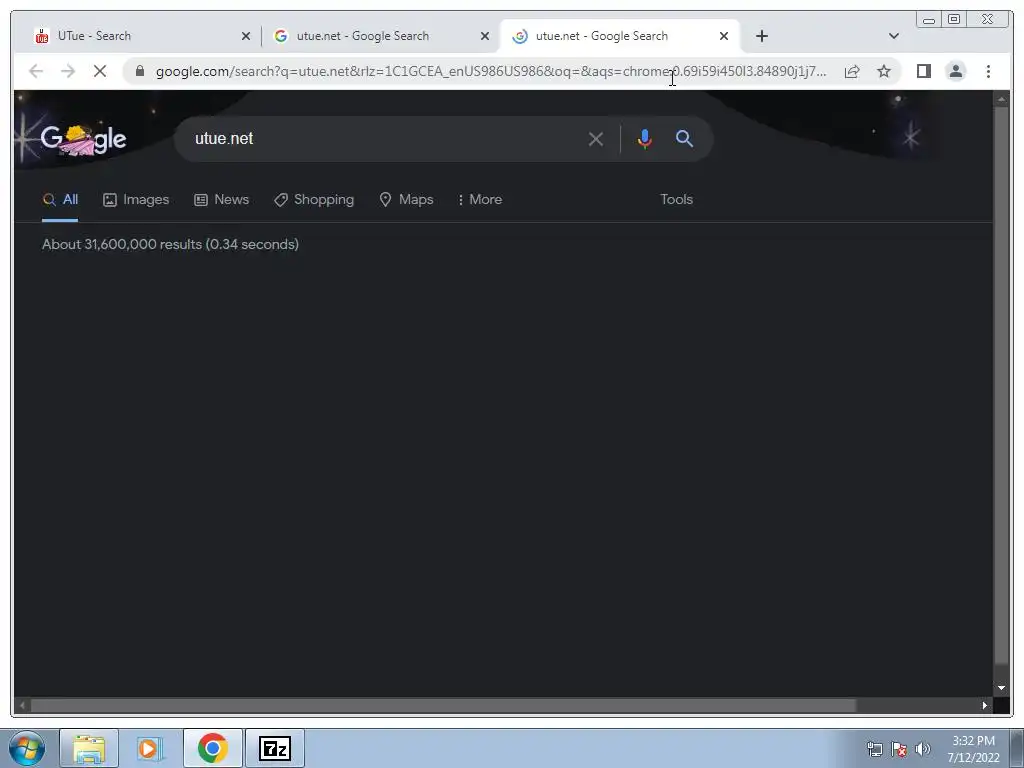Click the scroll right arrow
1024x768 pixels.
click(x=985, y=705)
